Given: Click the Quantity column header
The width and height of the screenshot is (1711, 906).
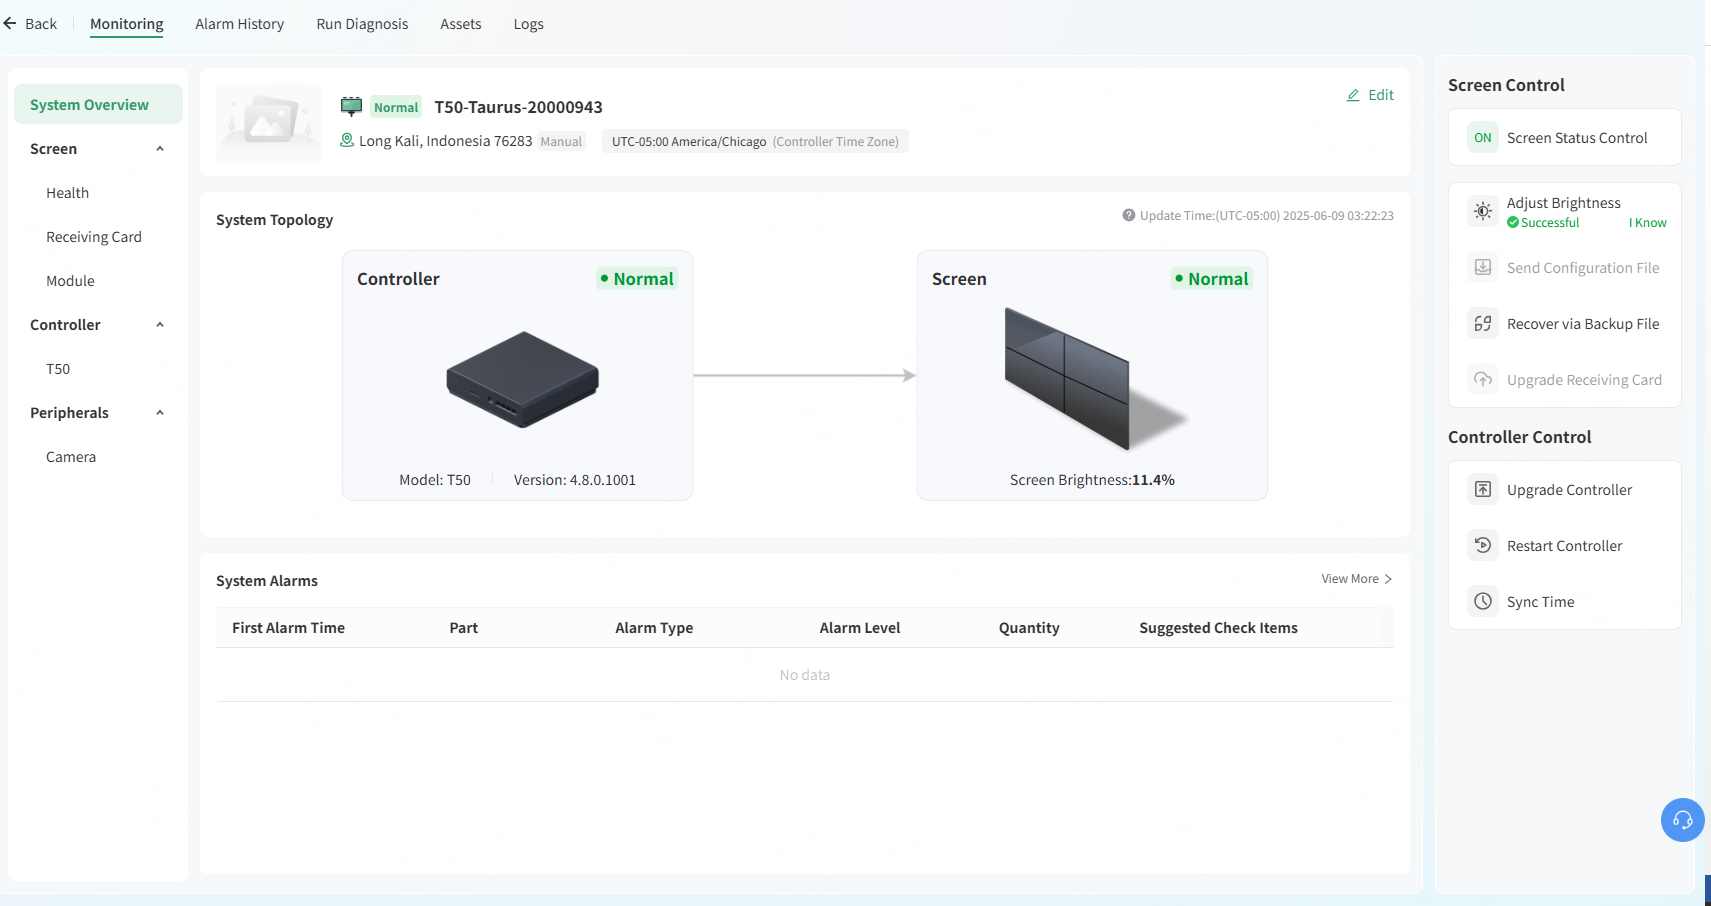Looking at the screenshot, I should [x=1029, y=628].
